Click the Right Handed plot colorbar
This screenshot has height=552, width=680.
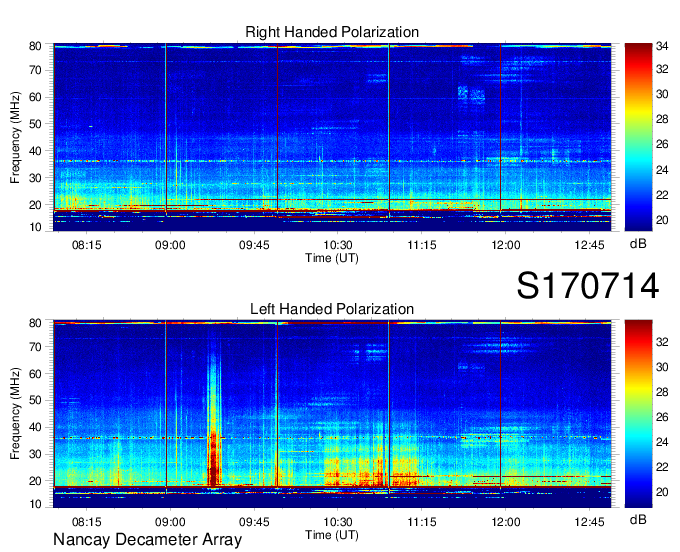click(638, 137)
